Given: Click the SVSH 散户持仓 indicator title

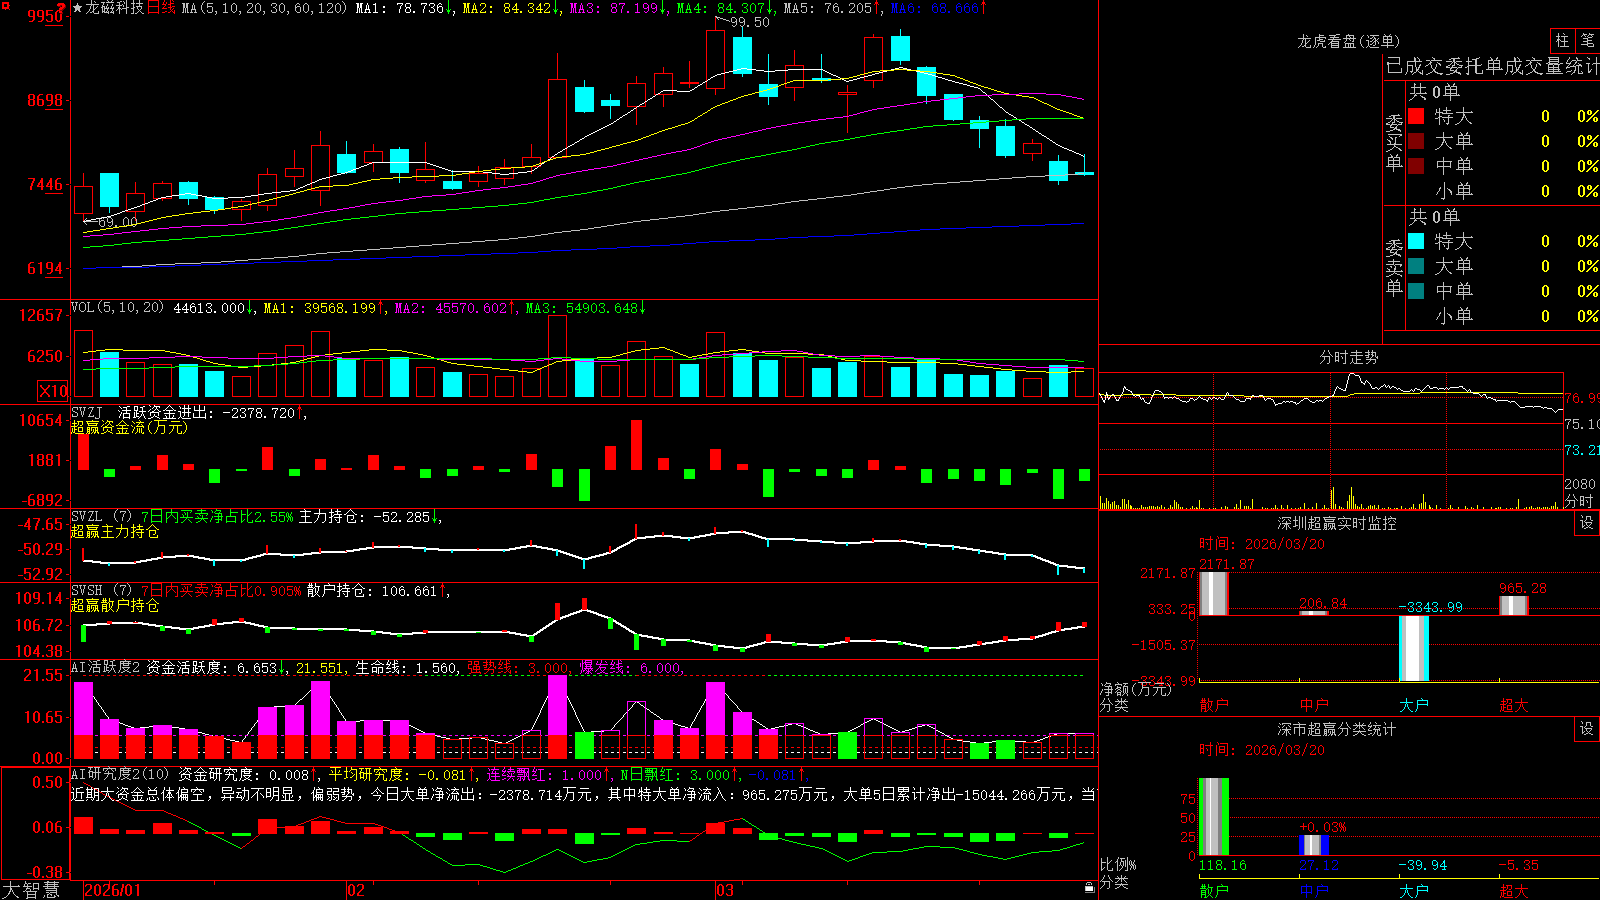Looking at the screenshot, I should tap(102, 591).
